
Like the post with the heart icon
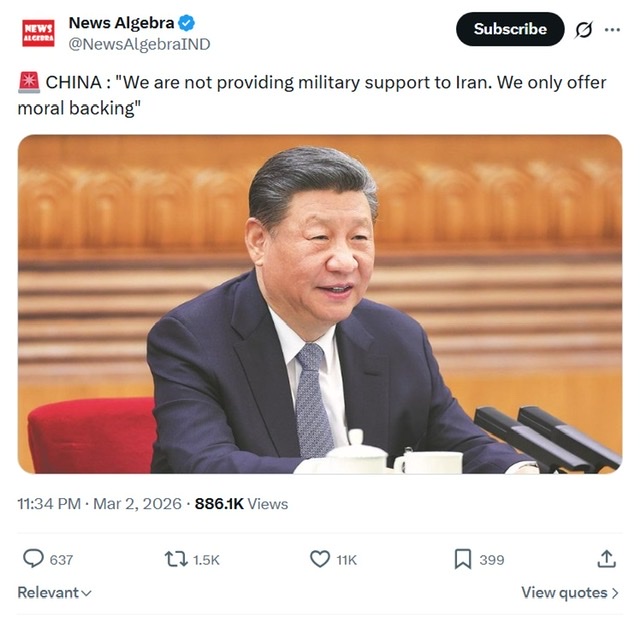320,559
